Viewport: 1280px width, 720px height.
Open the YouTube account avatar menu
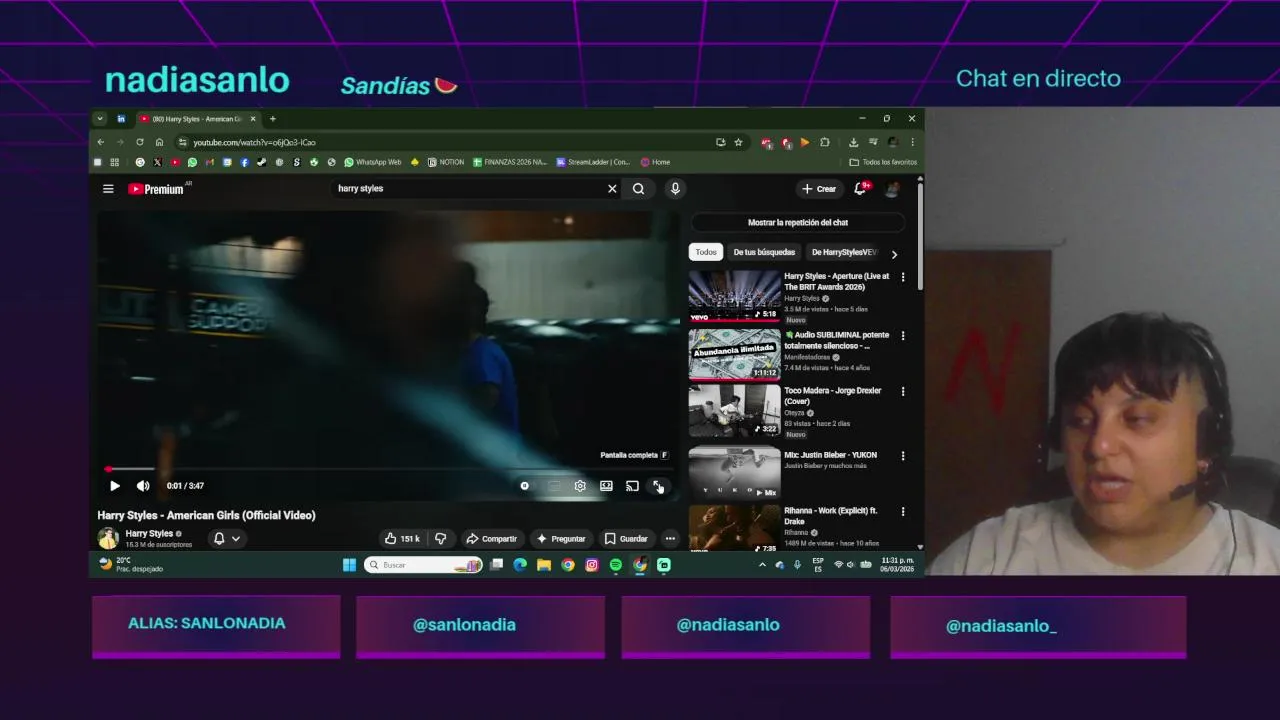tap(891, 189)
